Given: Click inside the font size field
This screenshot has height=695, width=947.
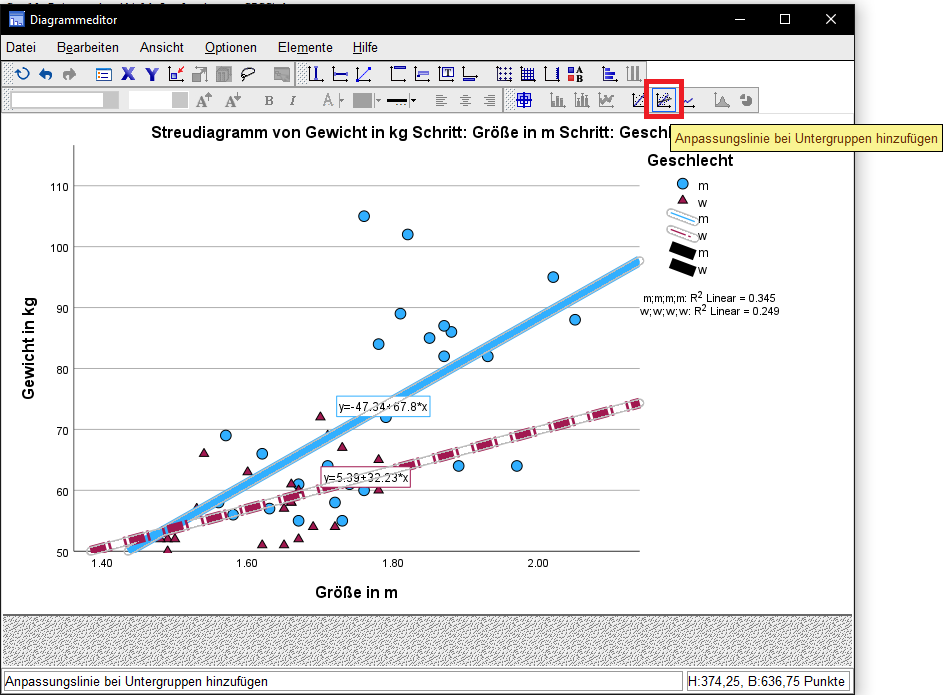Looking at the screenshot, I should [150, 100].
